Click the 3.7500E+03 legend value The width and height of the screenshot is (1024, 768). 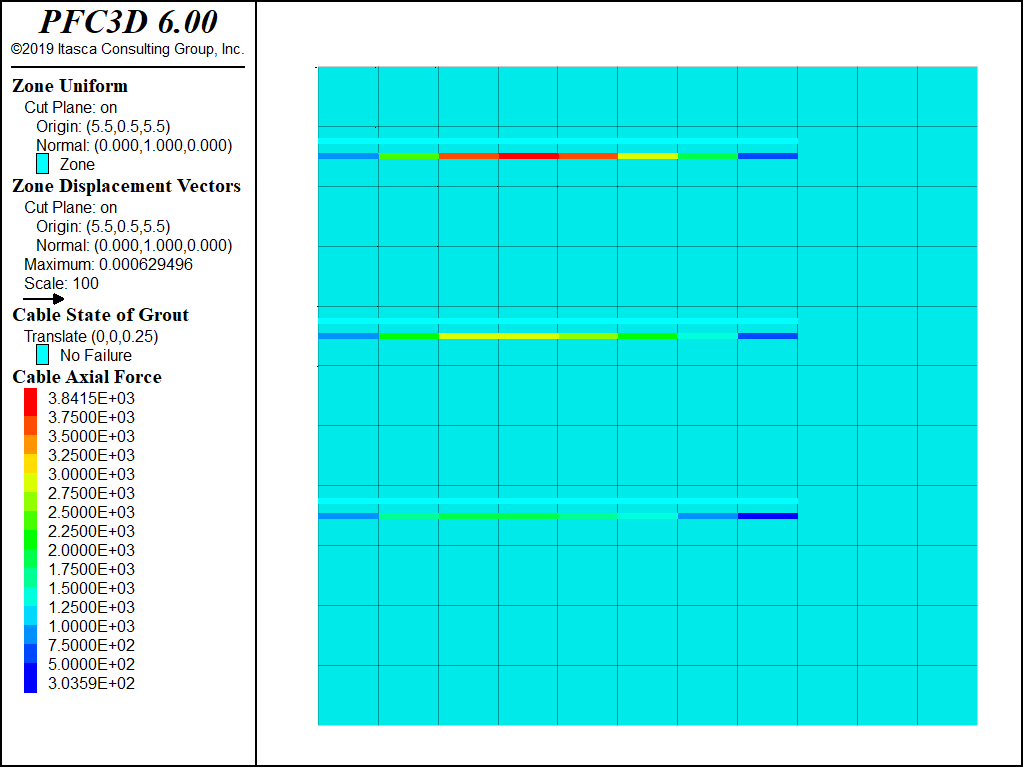[x=91, y=417]
